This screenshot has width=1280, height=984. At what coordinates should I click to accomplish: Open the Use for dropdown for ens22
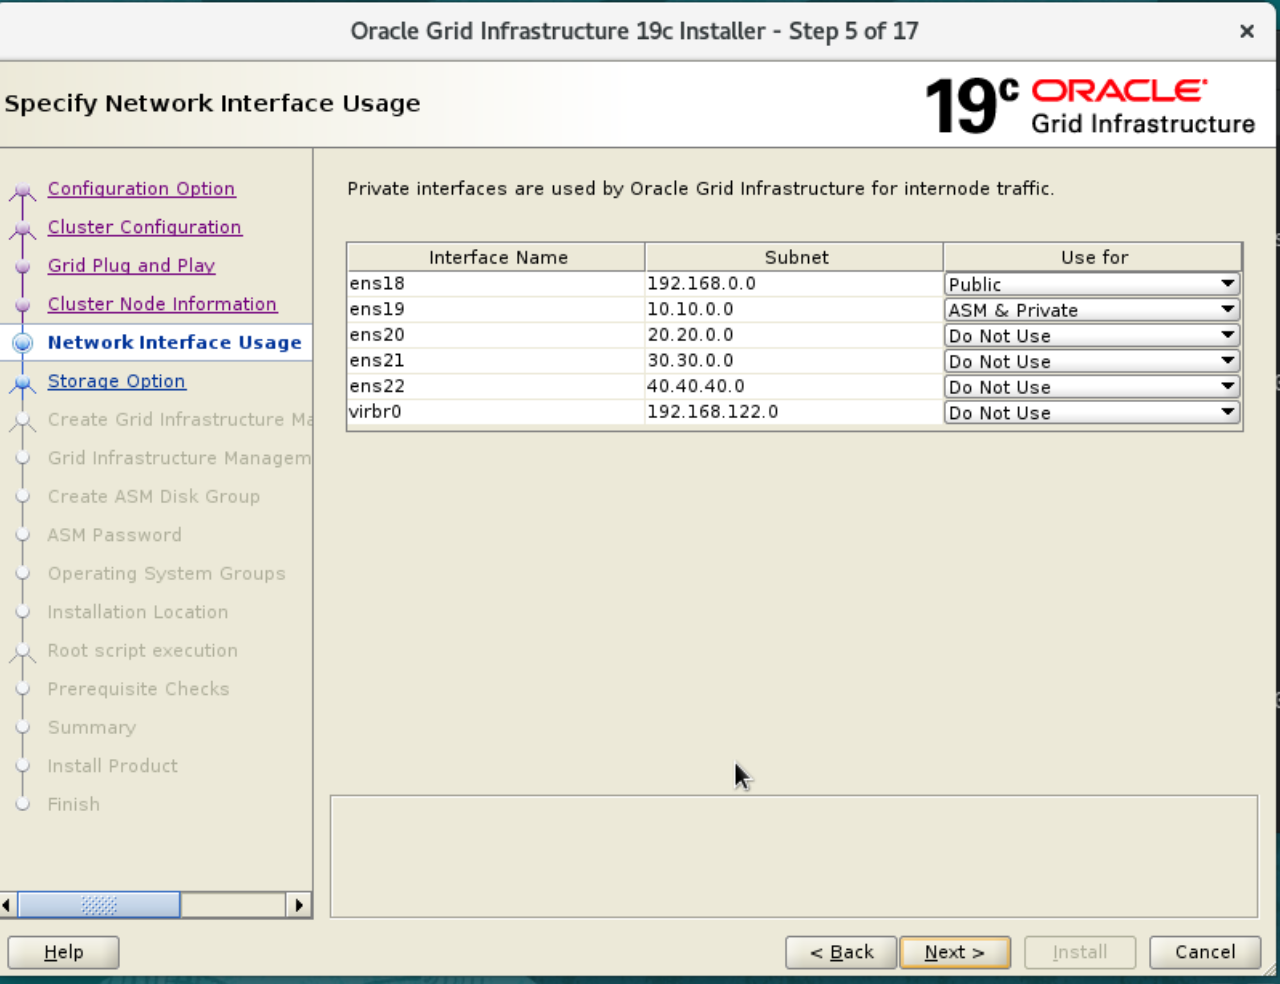click(x=1092, y=387)
